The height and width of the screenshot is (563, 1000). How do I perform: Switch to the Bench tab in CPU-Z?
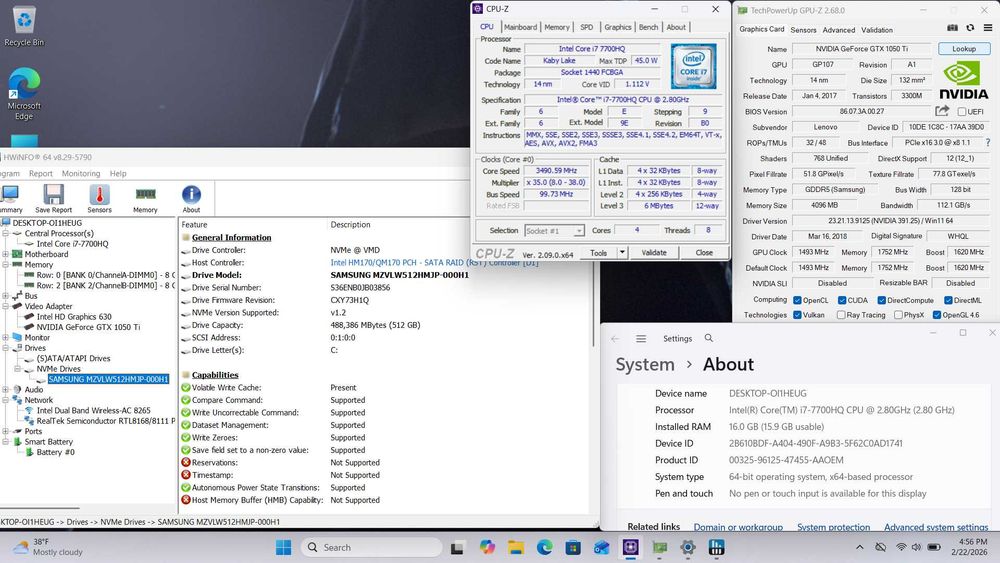pos(649,27)
